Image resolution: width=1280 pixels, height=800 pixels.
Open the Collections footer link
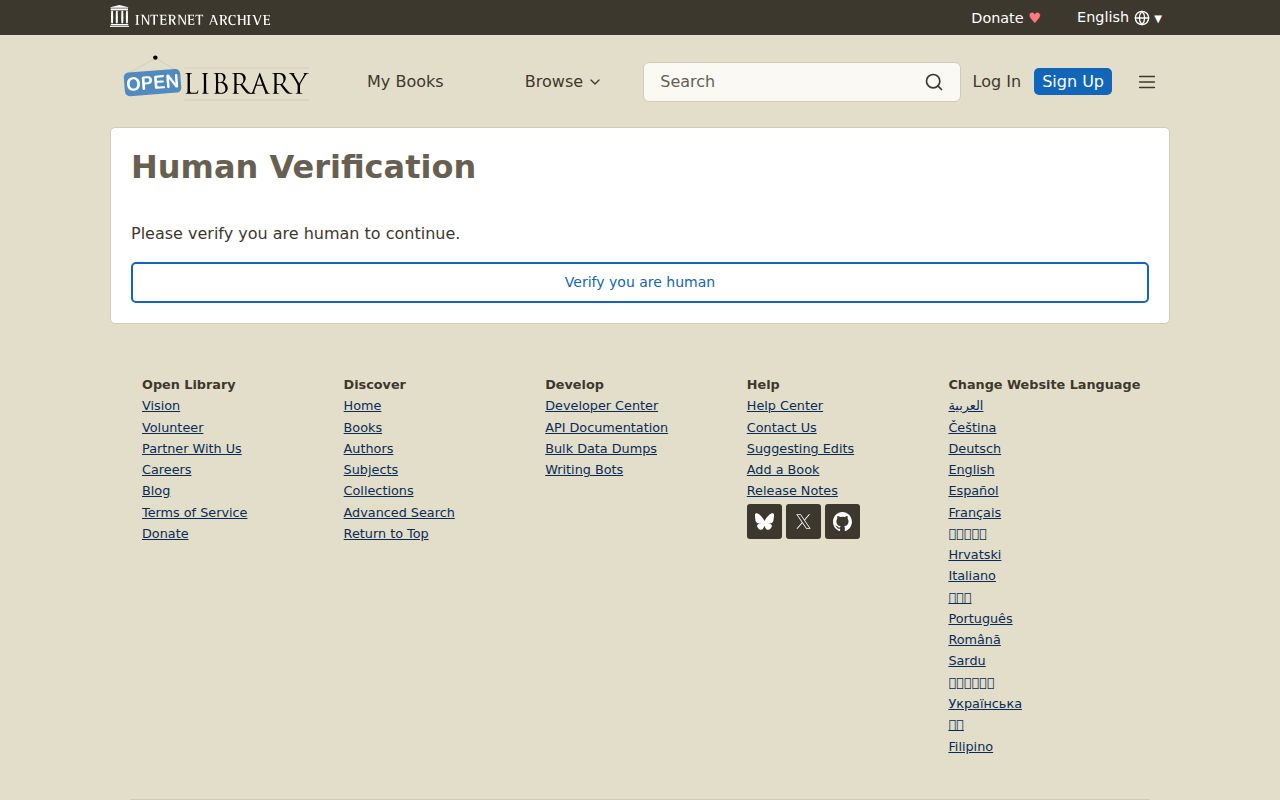379,491
